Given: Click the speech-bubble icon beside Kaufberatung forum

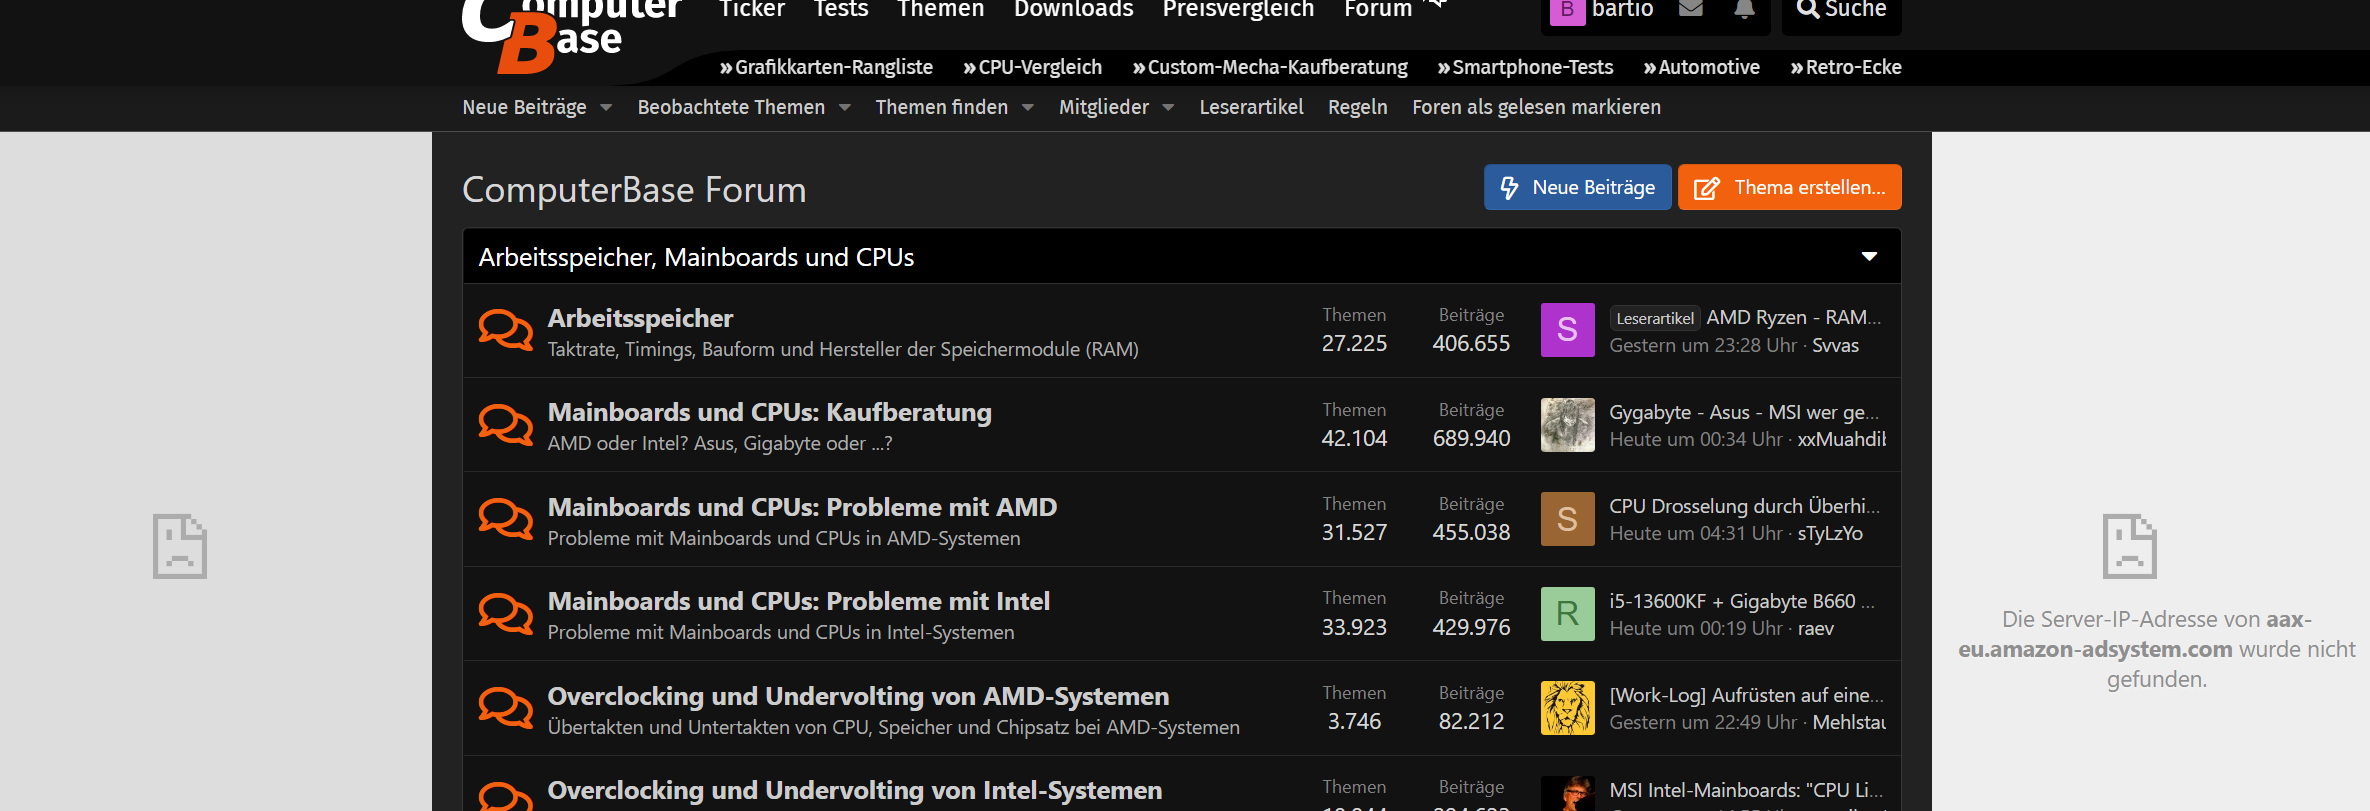Looking at the screenshot, I should [x=506, y=424].
